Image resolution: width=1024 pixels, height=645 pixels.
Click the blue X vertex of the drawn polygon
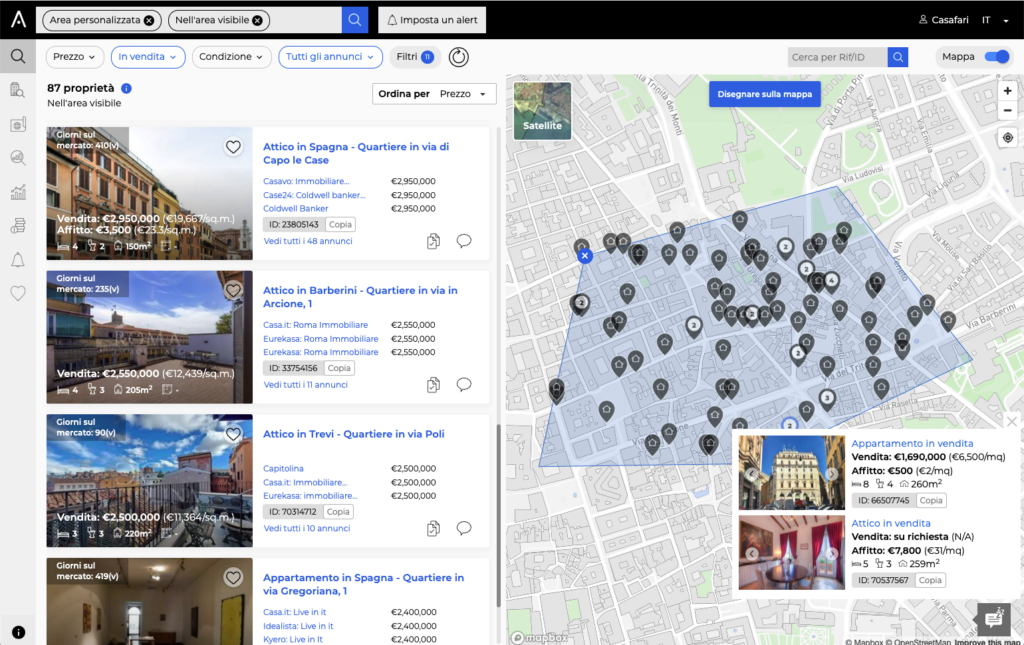pos(585,256)
